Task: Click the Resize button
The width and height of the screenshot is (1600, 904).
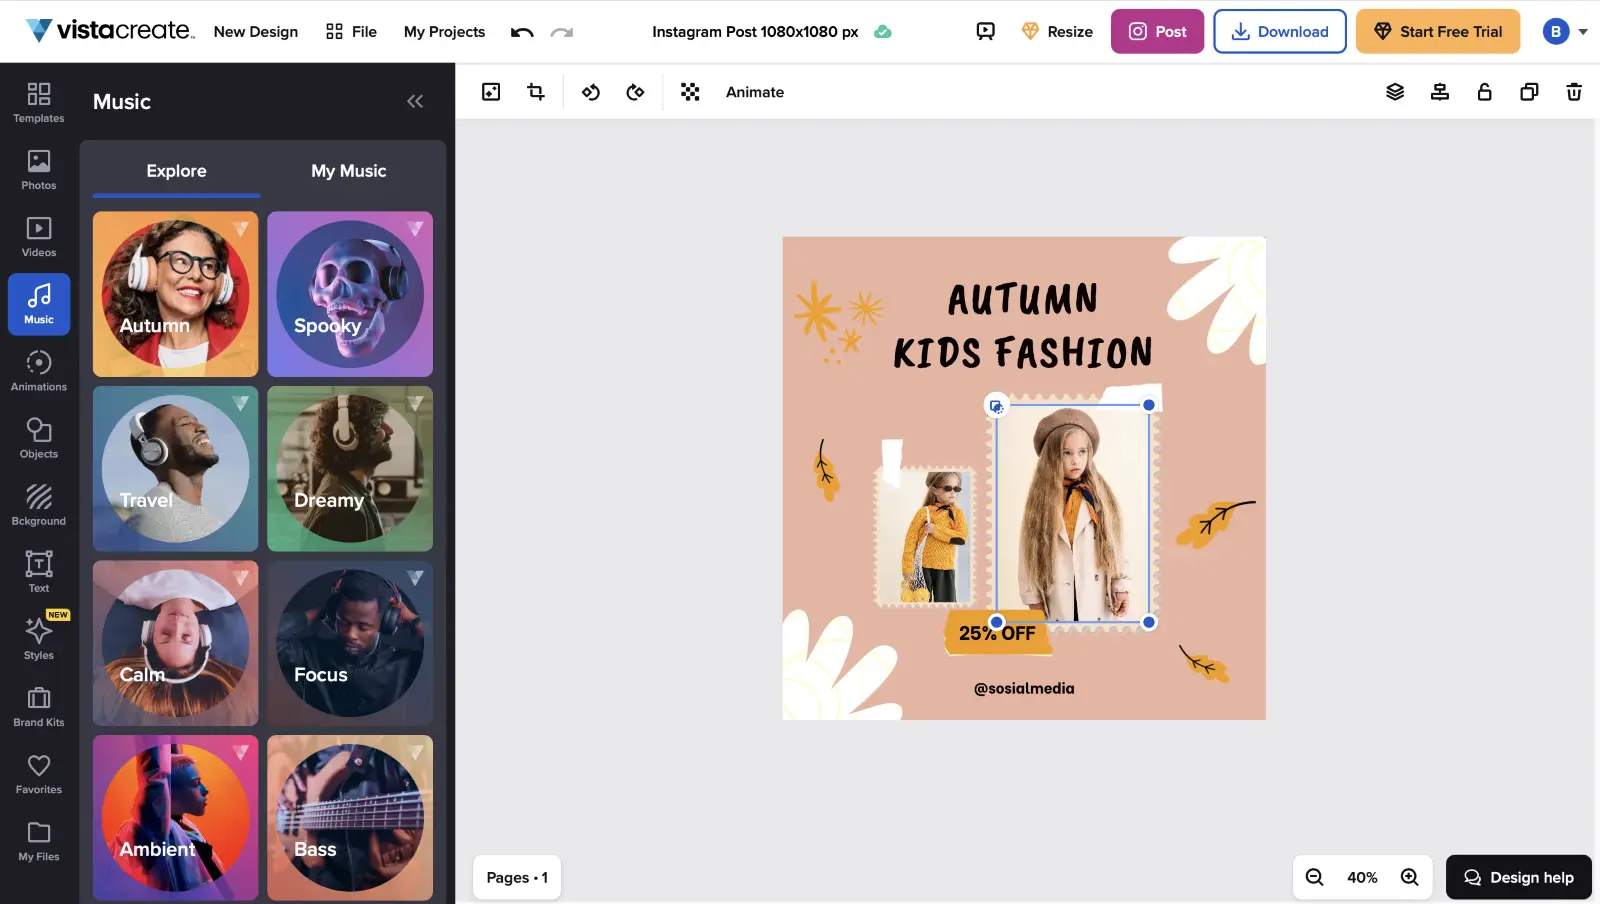Action: tap(1057, 32)
